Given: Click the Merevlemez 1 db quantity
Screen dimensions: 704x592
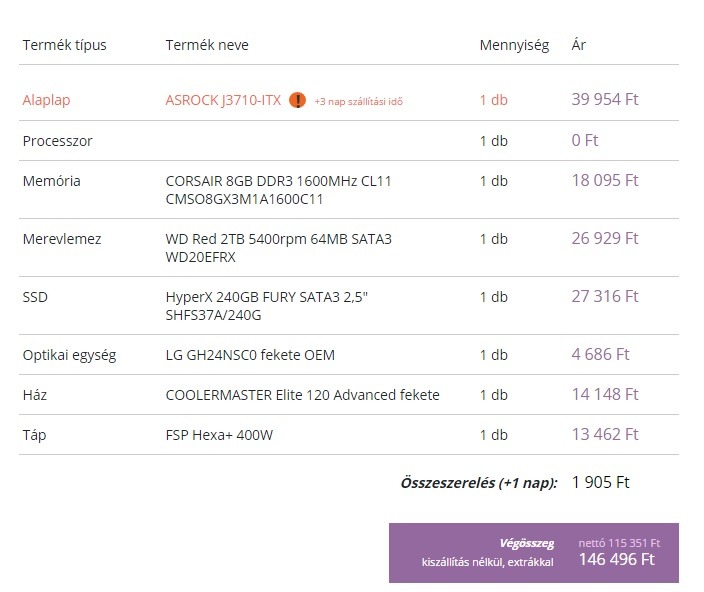Looking at the screenshot, I should [x=493, y=239].
